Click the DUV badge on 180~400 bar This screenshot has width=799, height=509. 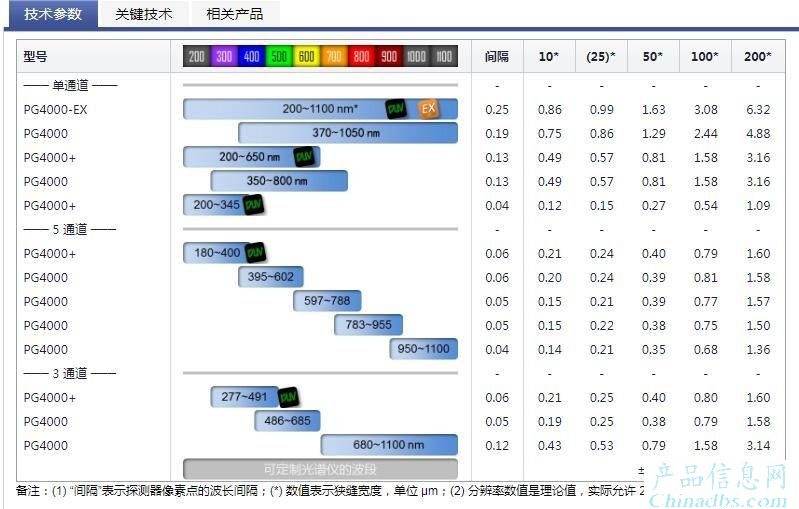tap(255, 252)
